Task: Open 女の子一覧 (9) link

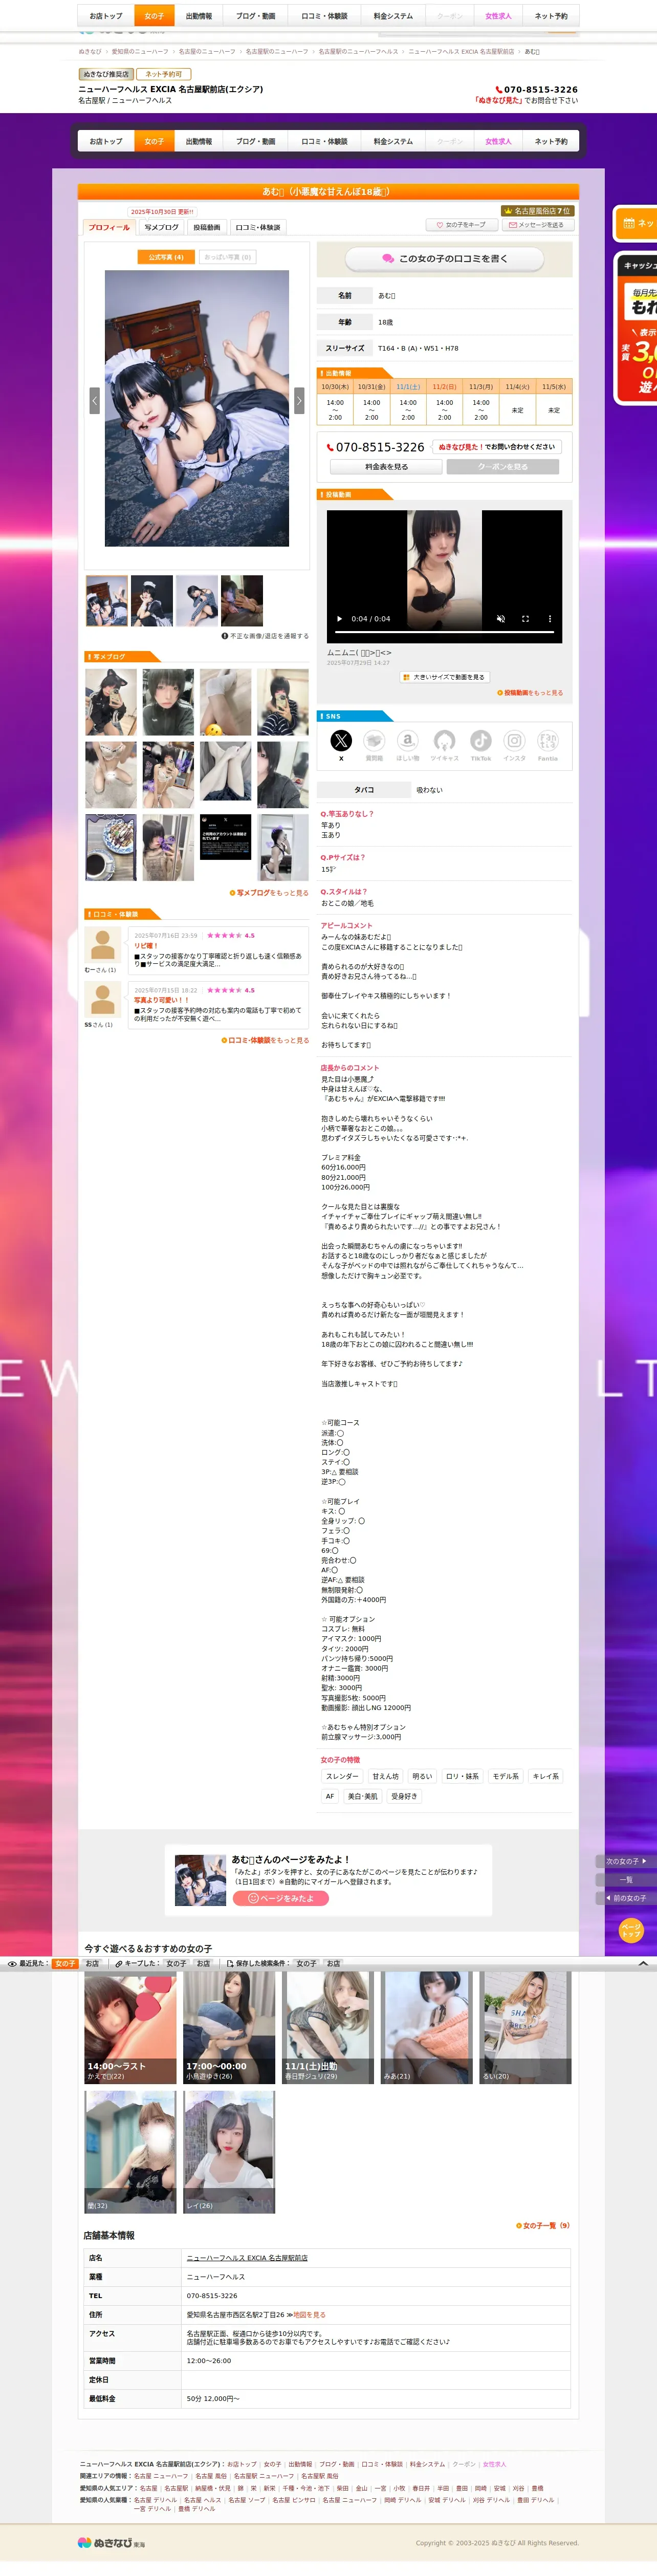Action: coord(543,2226)
